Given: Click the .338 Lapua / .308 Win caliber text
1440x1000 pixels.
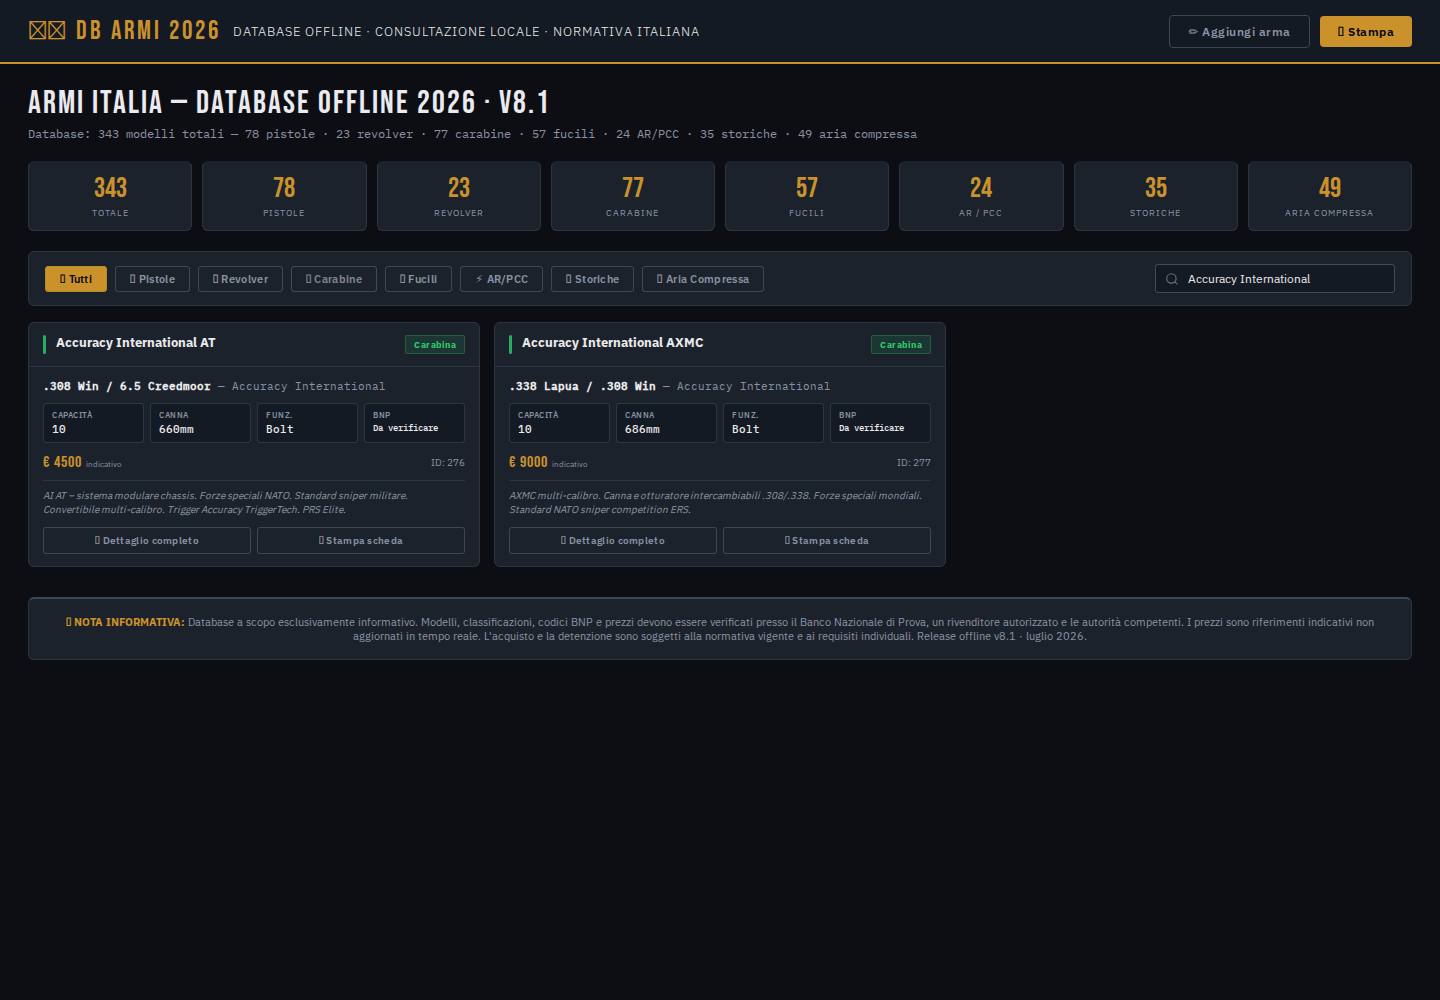Looking at the screenshot, I should 583,387.
